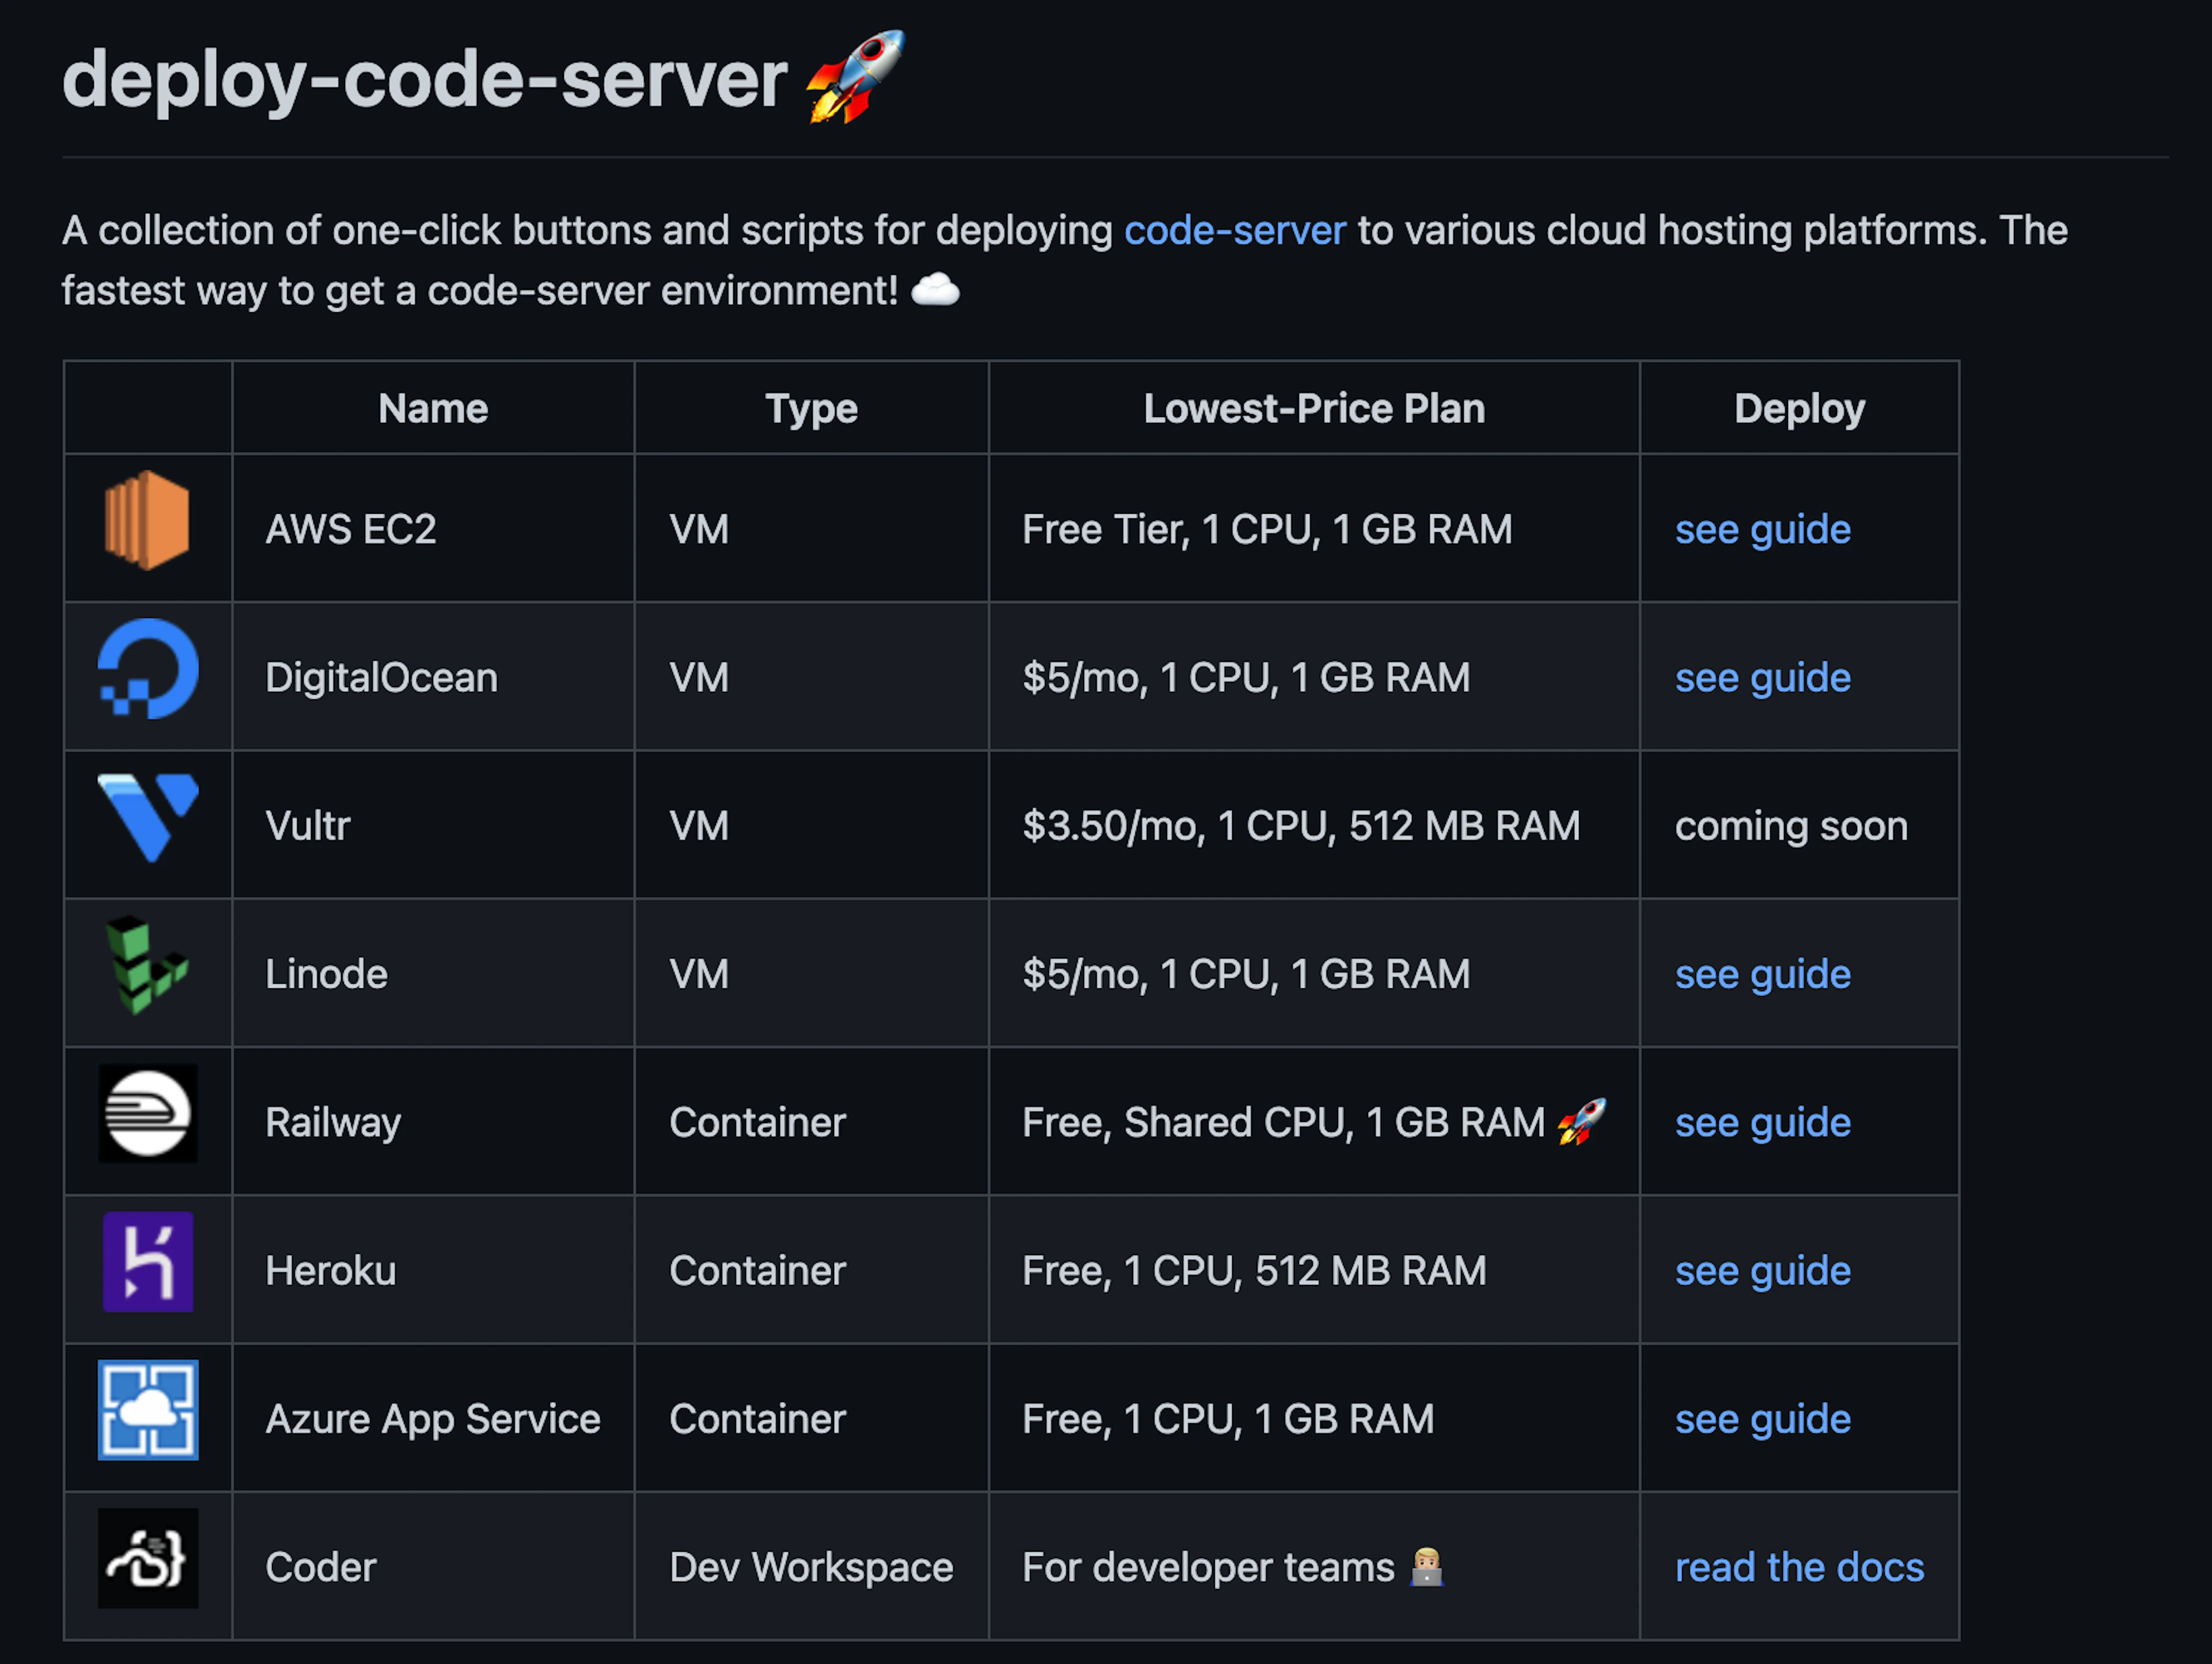Screen dimensions: 2212x1664
Task: Click the 'Container' type in the Azure row
Action: pyautogui.click(x=757, y=1419)
